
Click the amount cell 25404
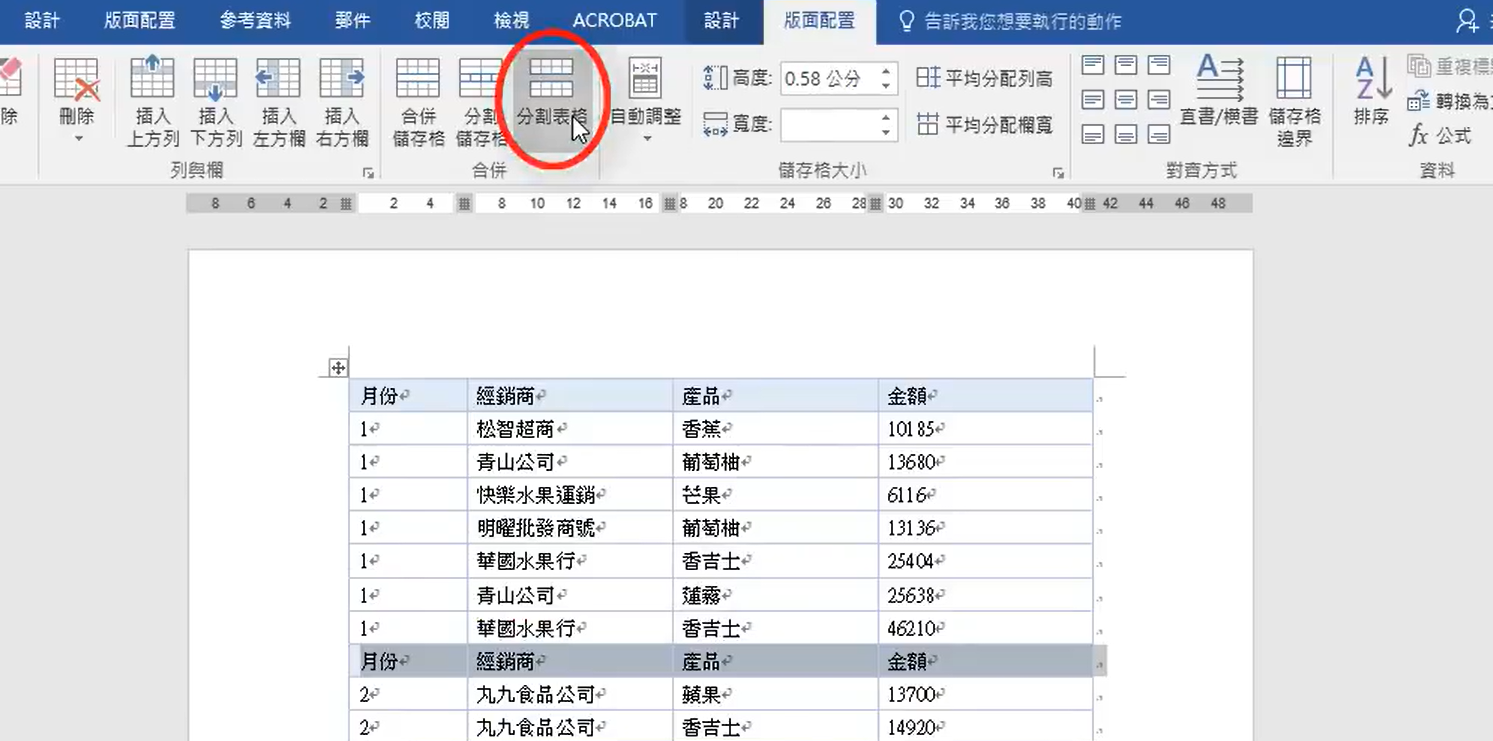(985, 561)
